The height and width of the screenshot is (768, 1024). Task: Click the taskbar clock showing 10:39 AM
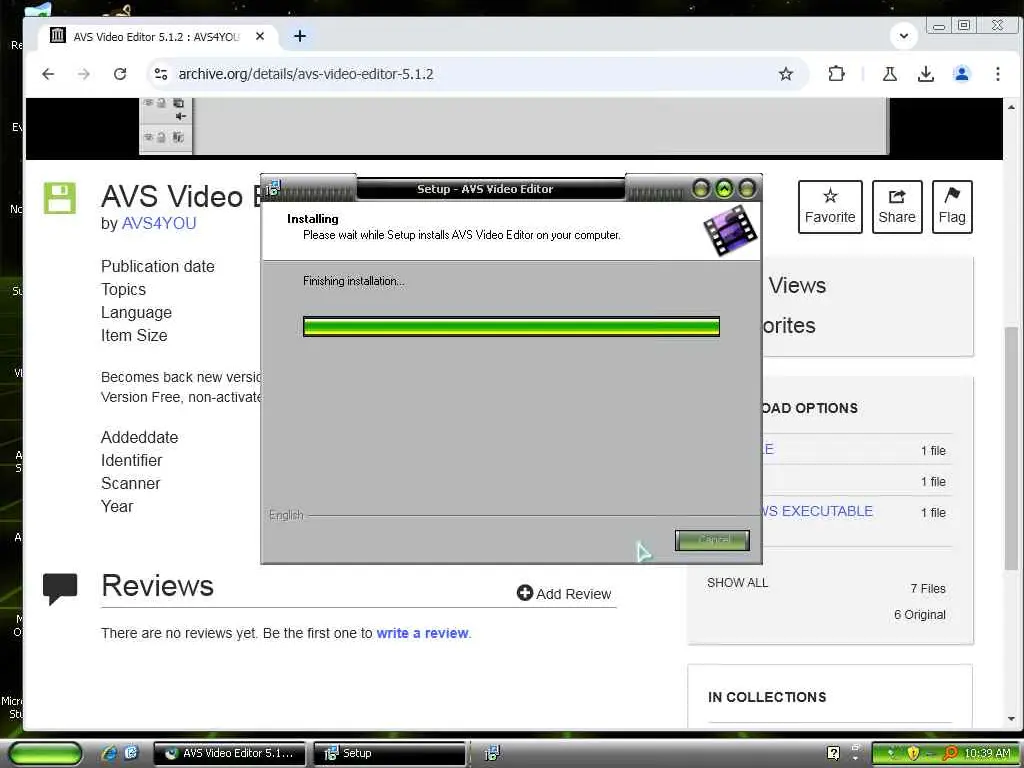pyautogui.click(x=987, y=753)
